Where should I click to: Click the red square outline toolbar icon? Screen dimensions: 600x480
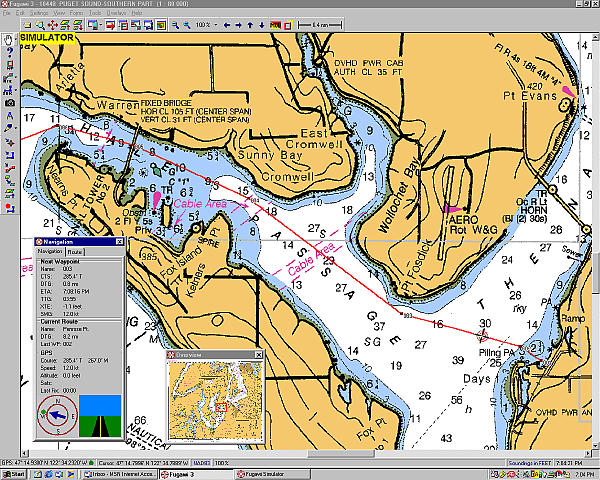pyautogui.click(x=288, y=25)
